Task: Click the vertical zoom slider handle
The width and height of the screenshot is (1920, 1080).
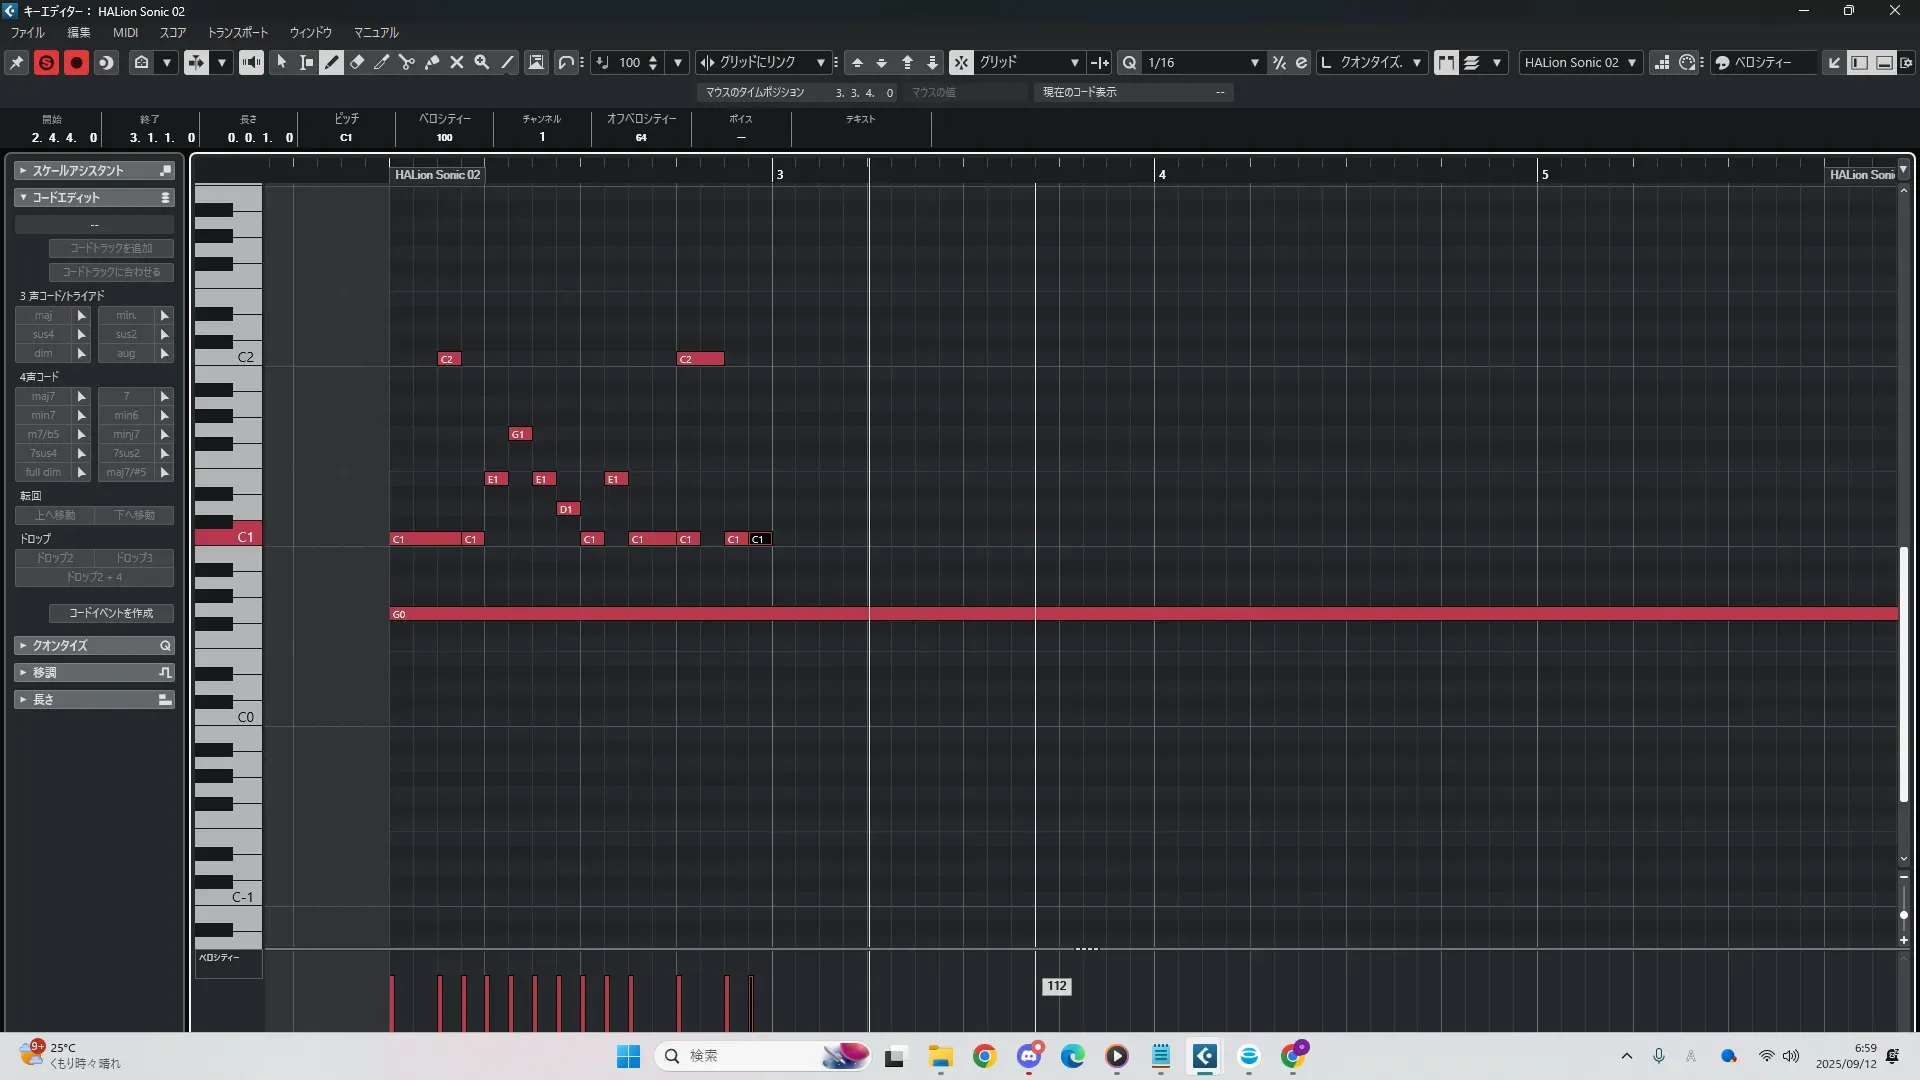Action: click(x=1903, y=915)
